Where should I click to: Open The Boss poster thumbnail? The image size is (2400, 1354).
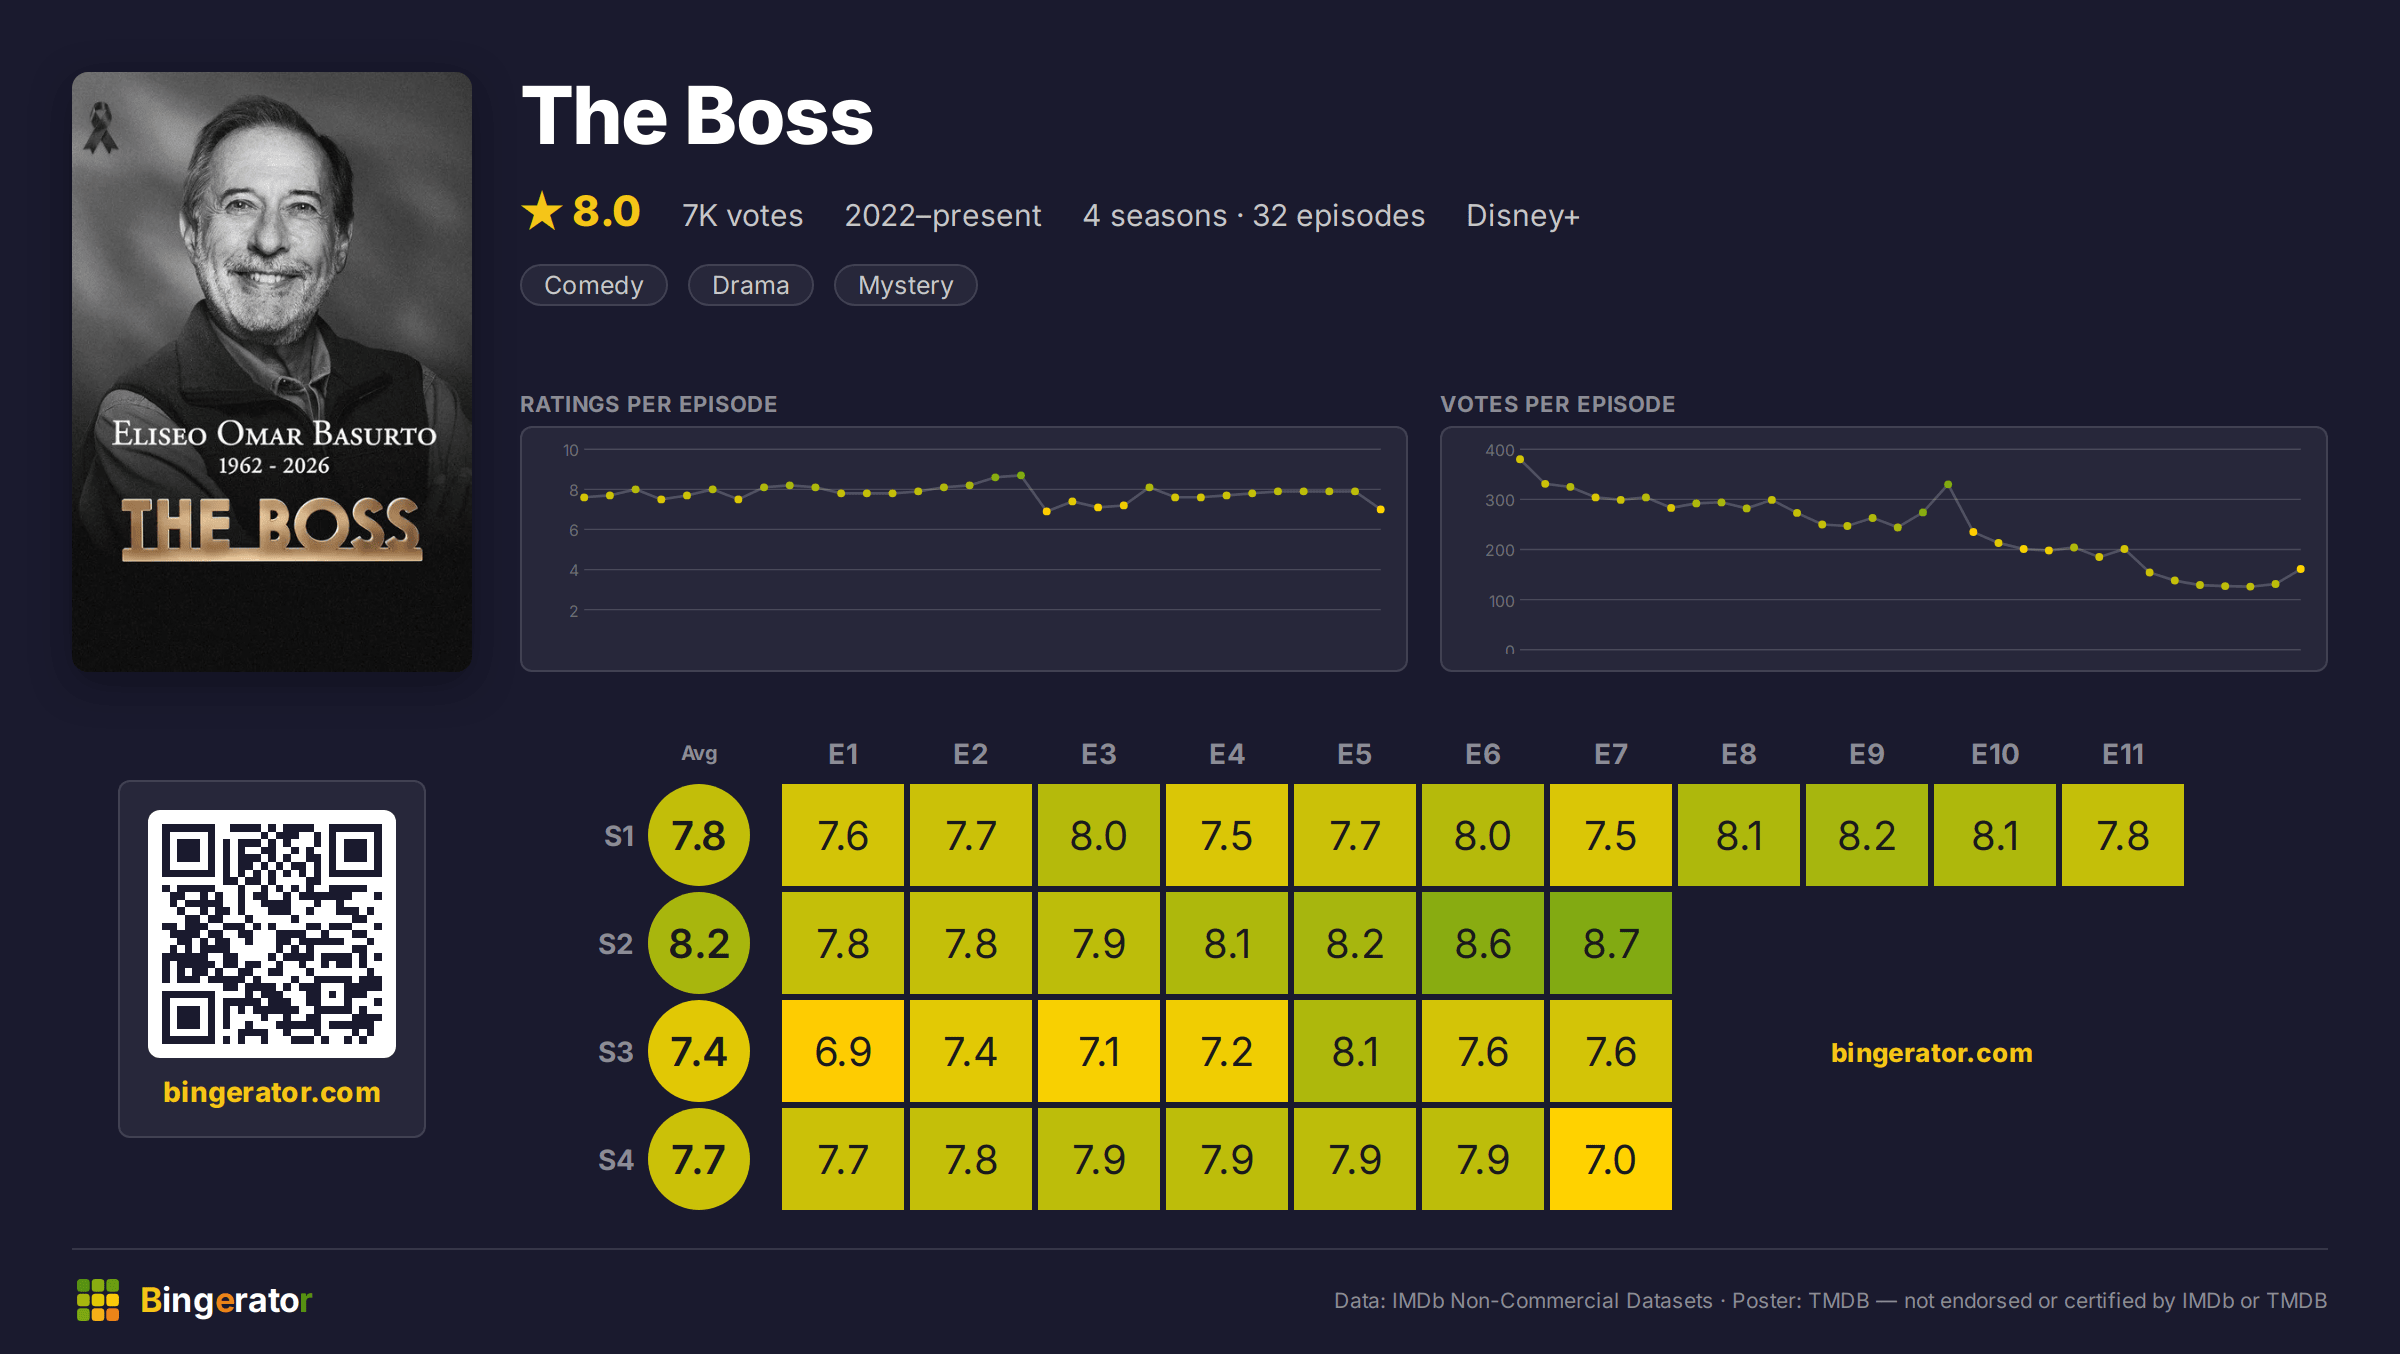point(272,371)
